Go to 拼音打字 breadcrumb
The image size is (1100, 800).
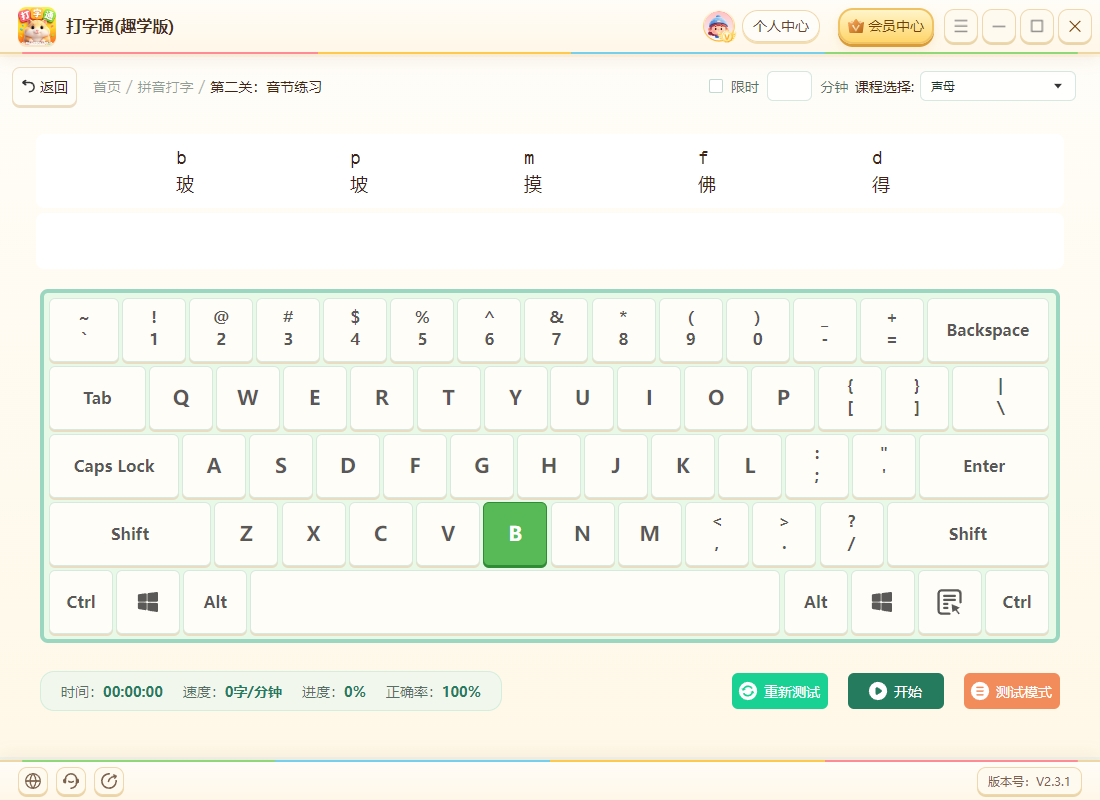click(x=165, y=87)
